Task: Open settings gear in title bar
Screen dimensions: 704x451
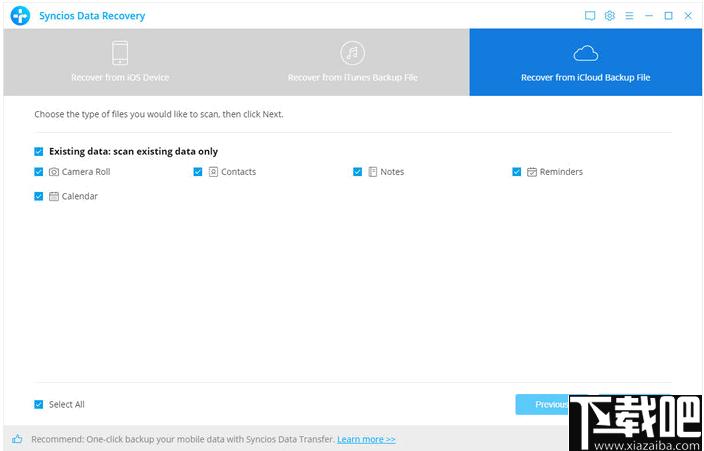Action: pyautogui.click(x=609, y=16)
